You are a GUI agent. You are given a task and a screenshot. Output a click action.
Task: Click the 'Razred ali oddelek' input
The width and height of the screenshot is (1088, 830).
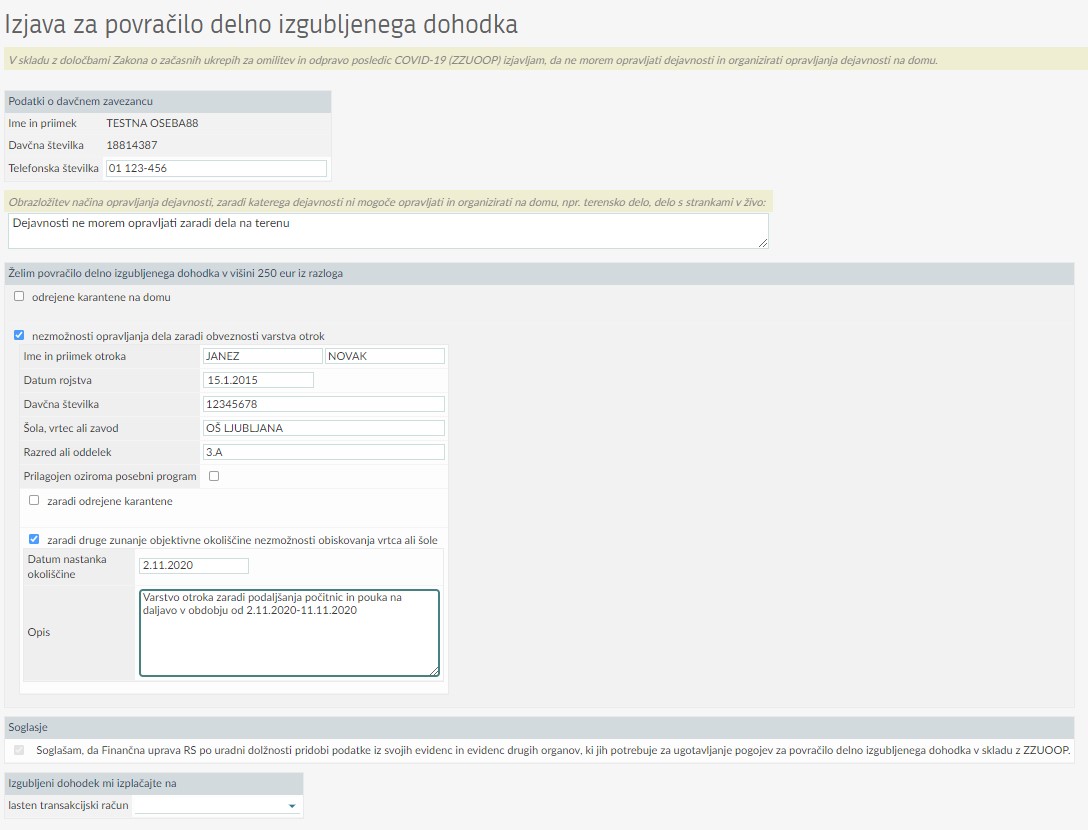pyautogui.click(x=322, y=452)
